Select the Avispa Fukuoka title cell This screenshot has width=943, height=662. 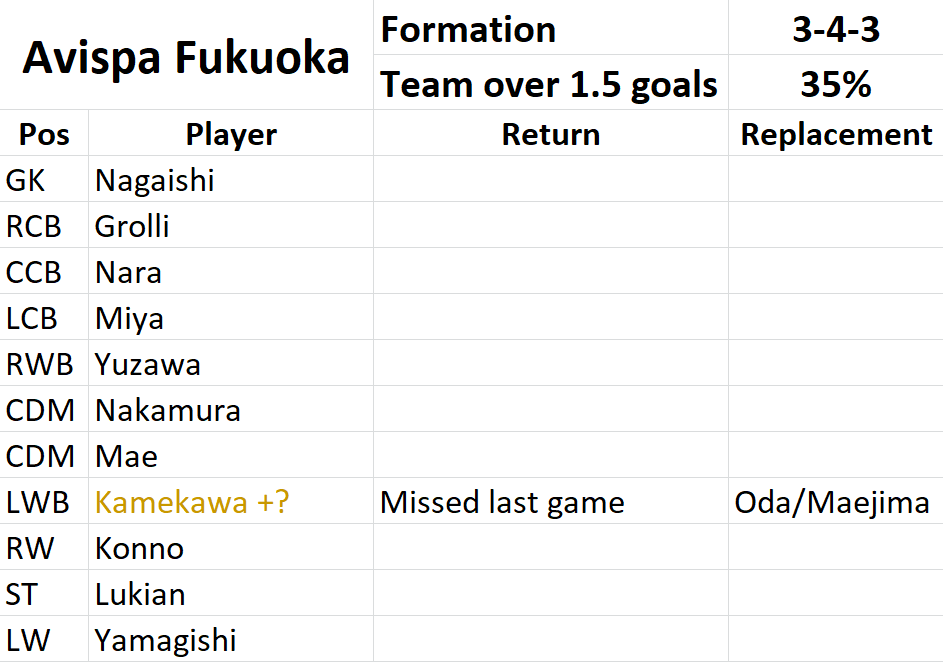186,55
